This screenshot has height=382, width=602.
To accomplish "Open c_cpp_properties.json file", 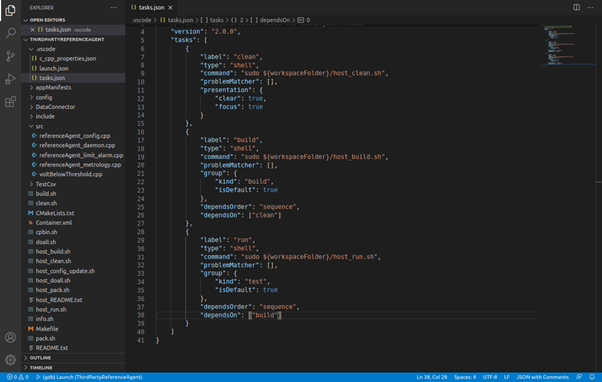I will (x=68, y=59).
